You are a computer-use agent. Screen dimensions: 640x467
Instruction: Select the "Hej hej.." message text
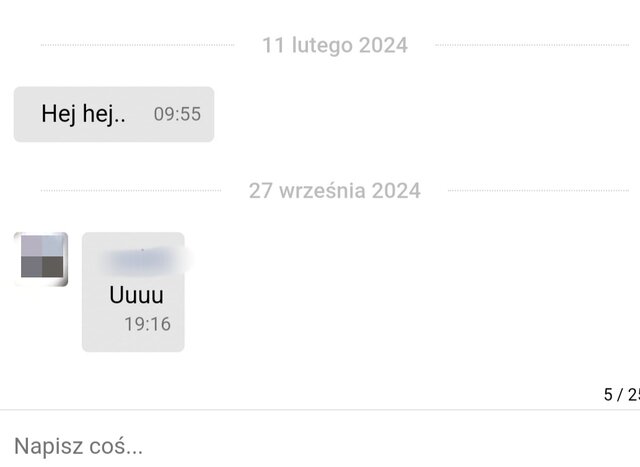click(83, 114)
